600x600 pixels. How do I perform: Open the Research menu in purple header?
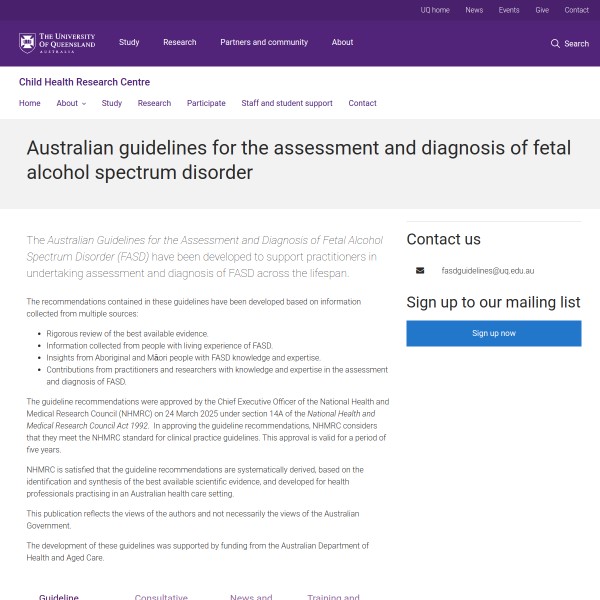180,43
